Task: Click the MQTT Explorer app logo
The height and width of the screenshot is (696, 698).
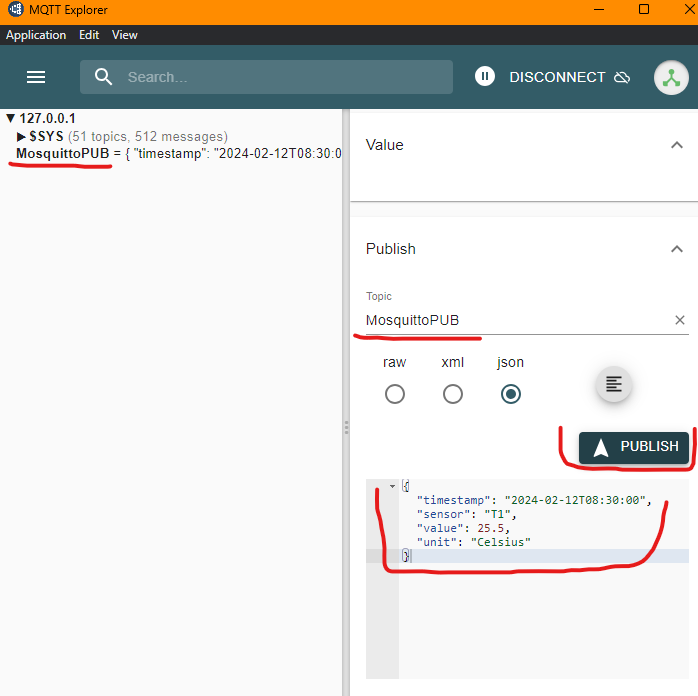Action: [15, 9]
